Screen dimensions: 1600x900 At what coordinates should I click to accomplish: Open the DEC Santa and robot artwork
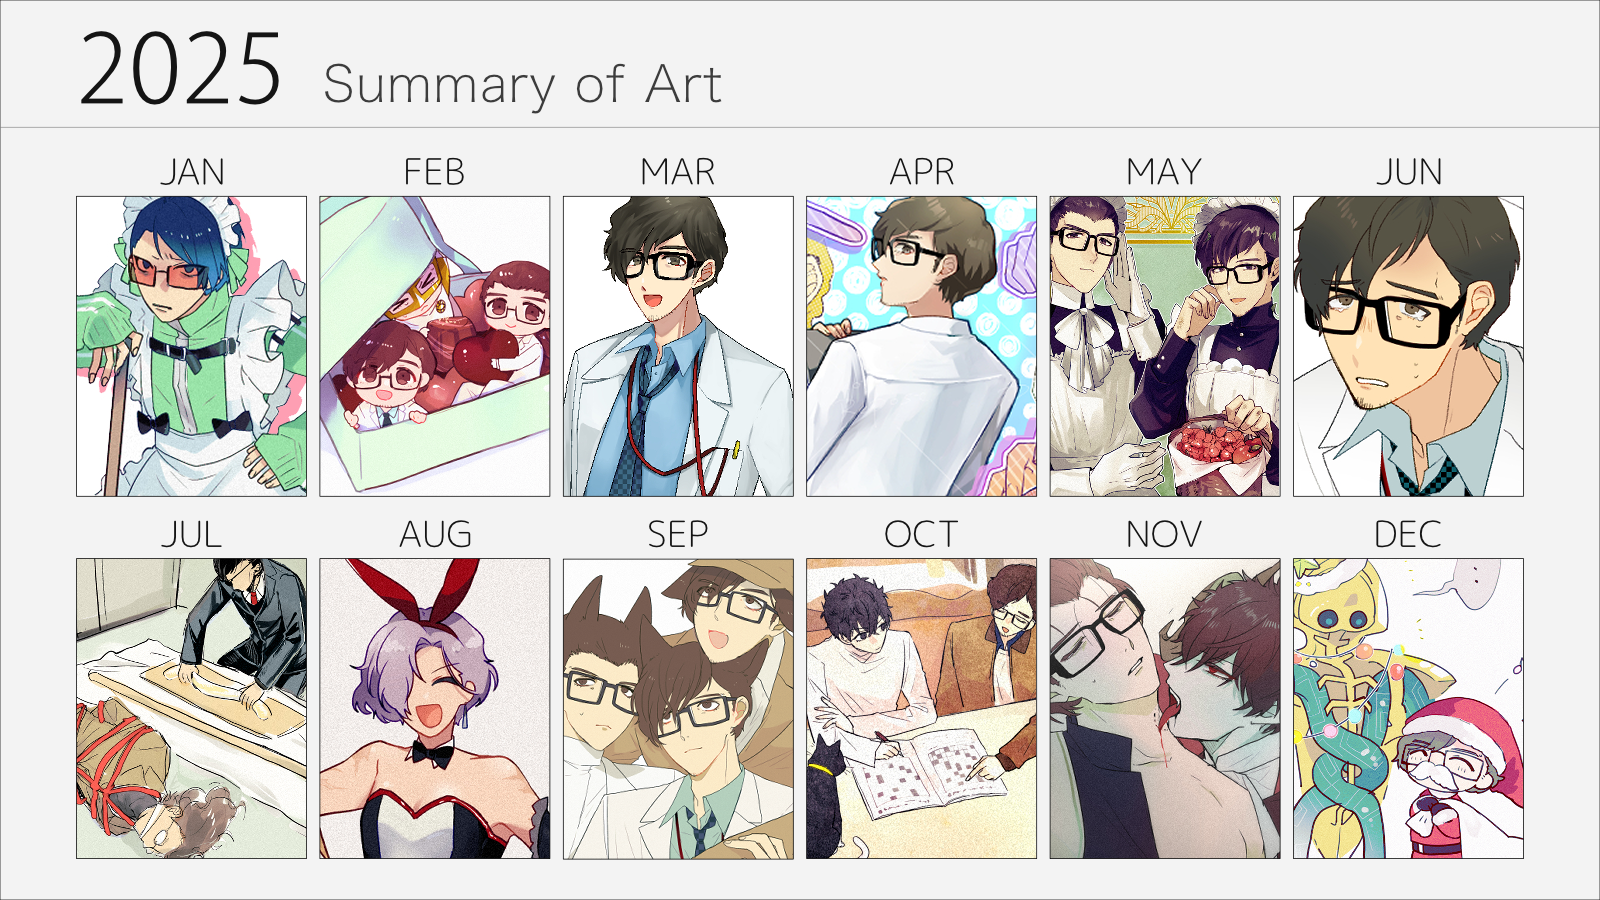point(1408,708)
